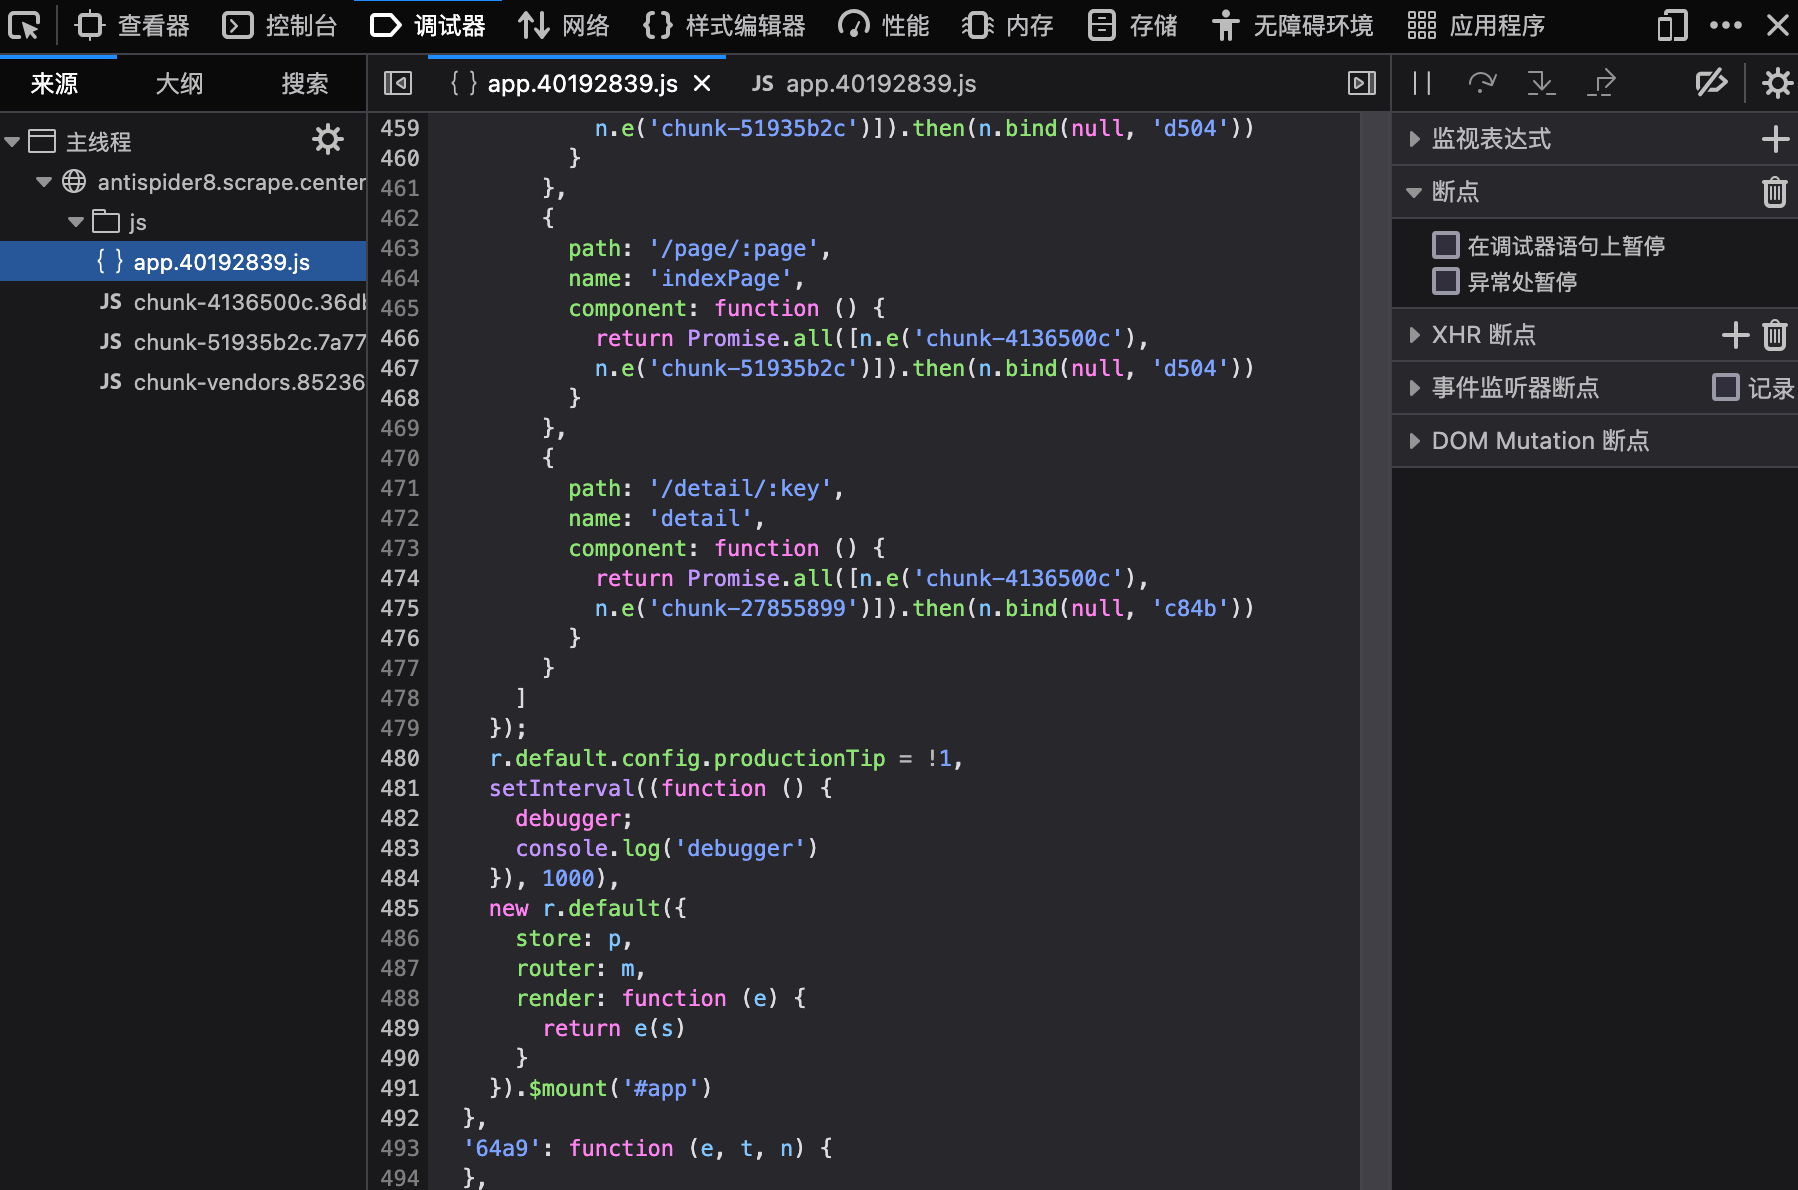The width and height of the screenshot is (1798, 1190).
Task: Click the element picker icon
Action: tap(24, 25)
